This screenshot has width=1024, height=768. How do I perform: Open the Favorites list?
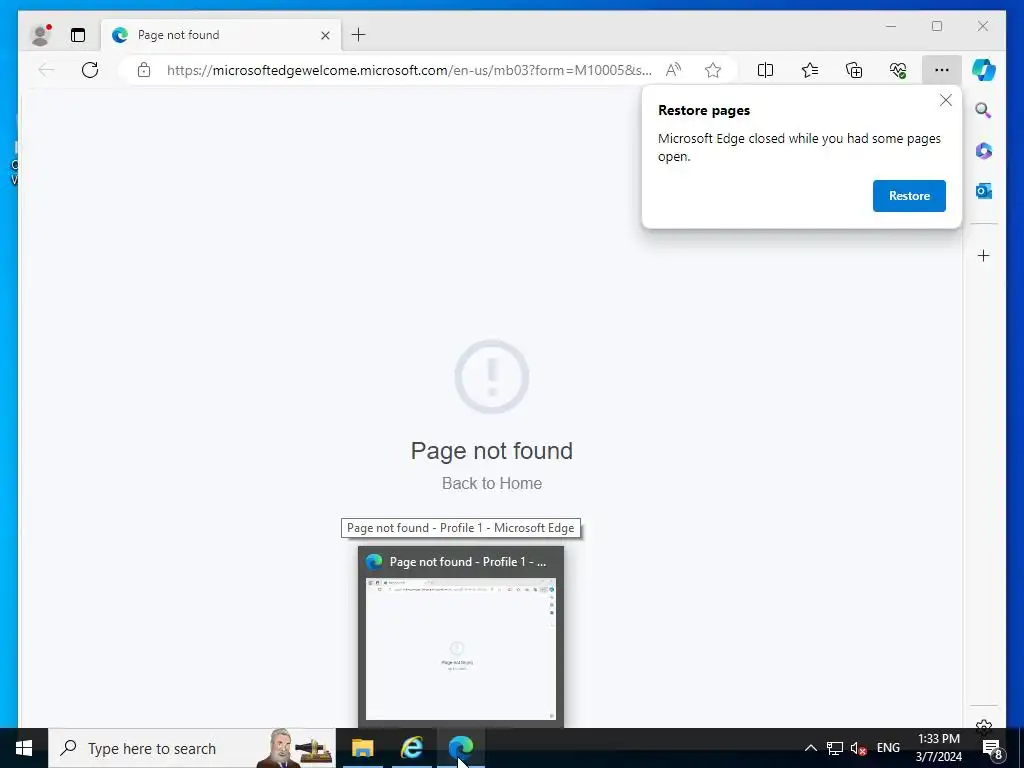point(810,70)
